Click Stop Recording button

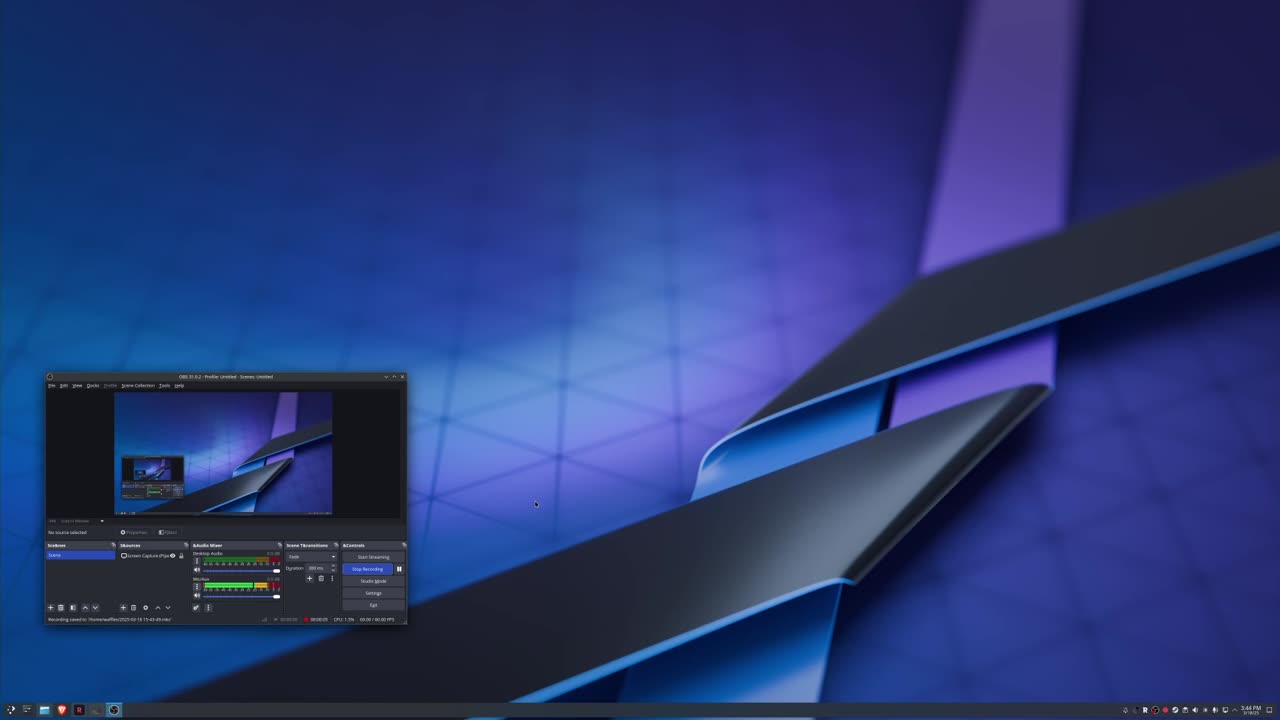[x=368, y=569]
